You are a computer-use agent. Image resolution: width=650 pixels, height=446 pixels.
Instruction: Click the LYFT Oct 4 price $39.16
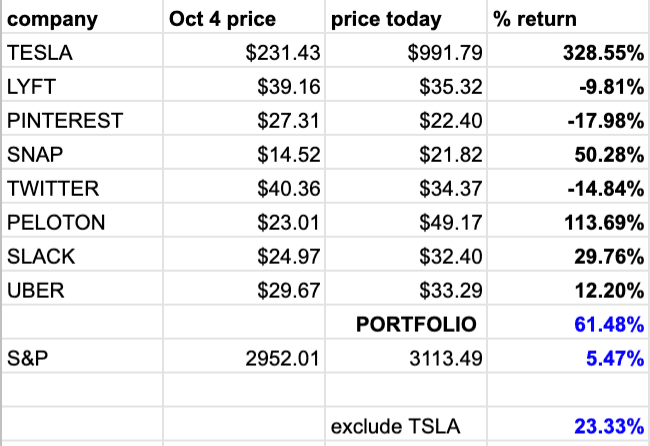[244, 85]
